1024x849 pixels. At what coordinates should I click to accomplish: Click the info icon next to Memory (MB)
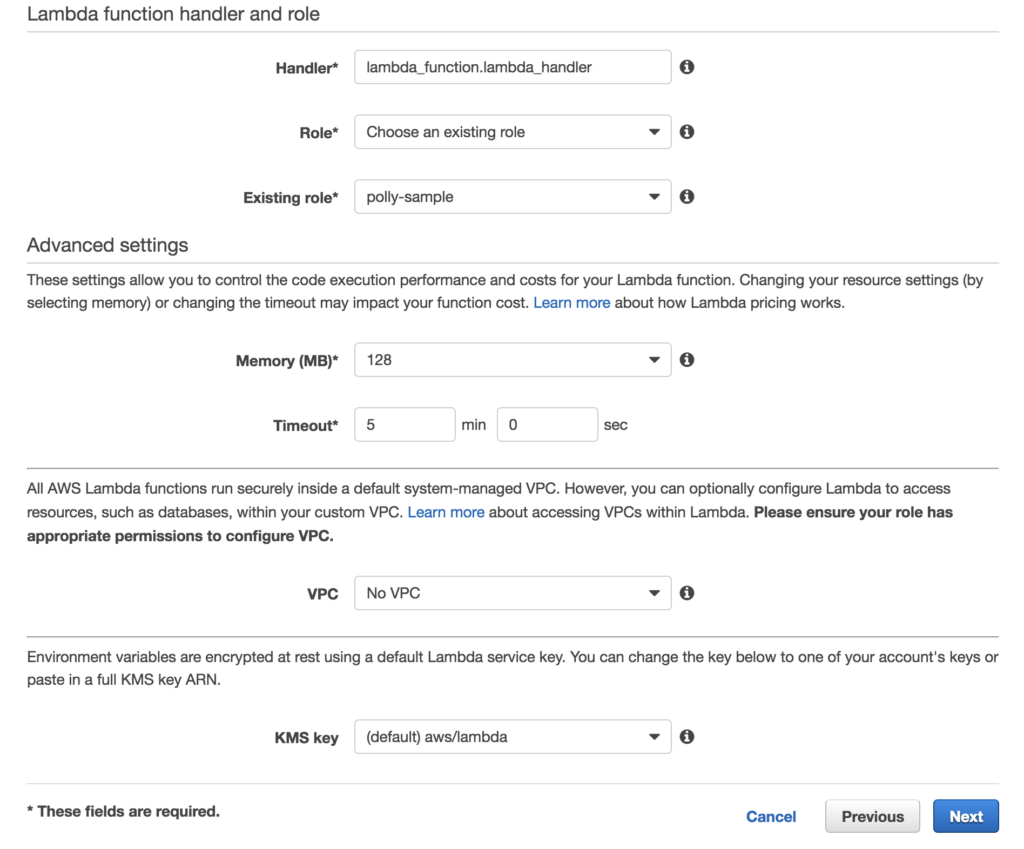[686, 359]
